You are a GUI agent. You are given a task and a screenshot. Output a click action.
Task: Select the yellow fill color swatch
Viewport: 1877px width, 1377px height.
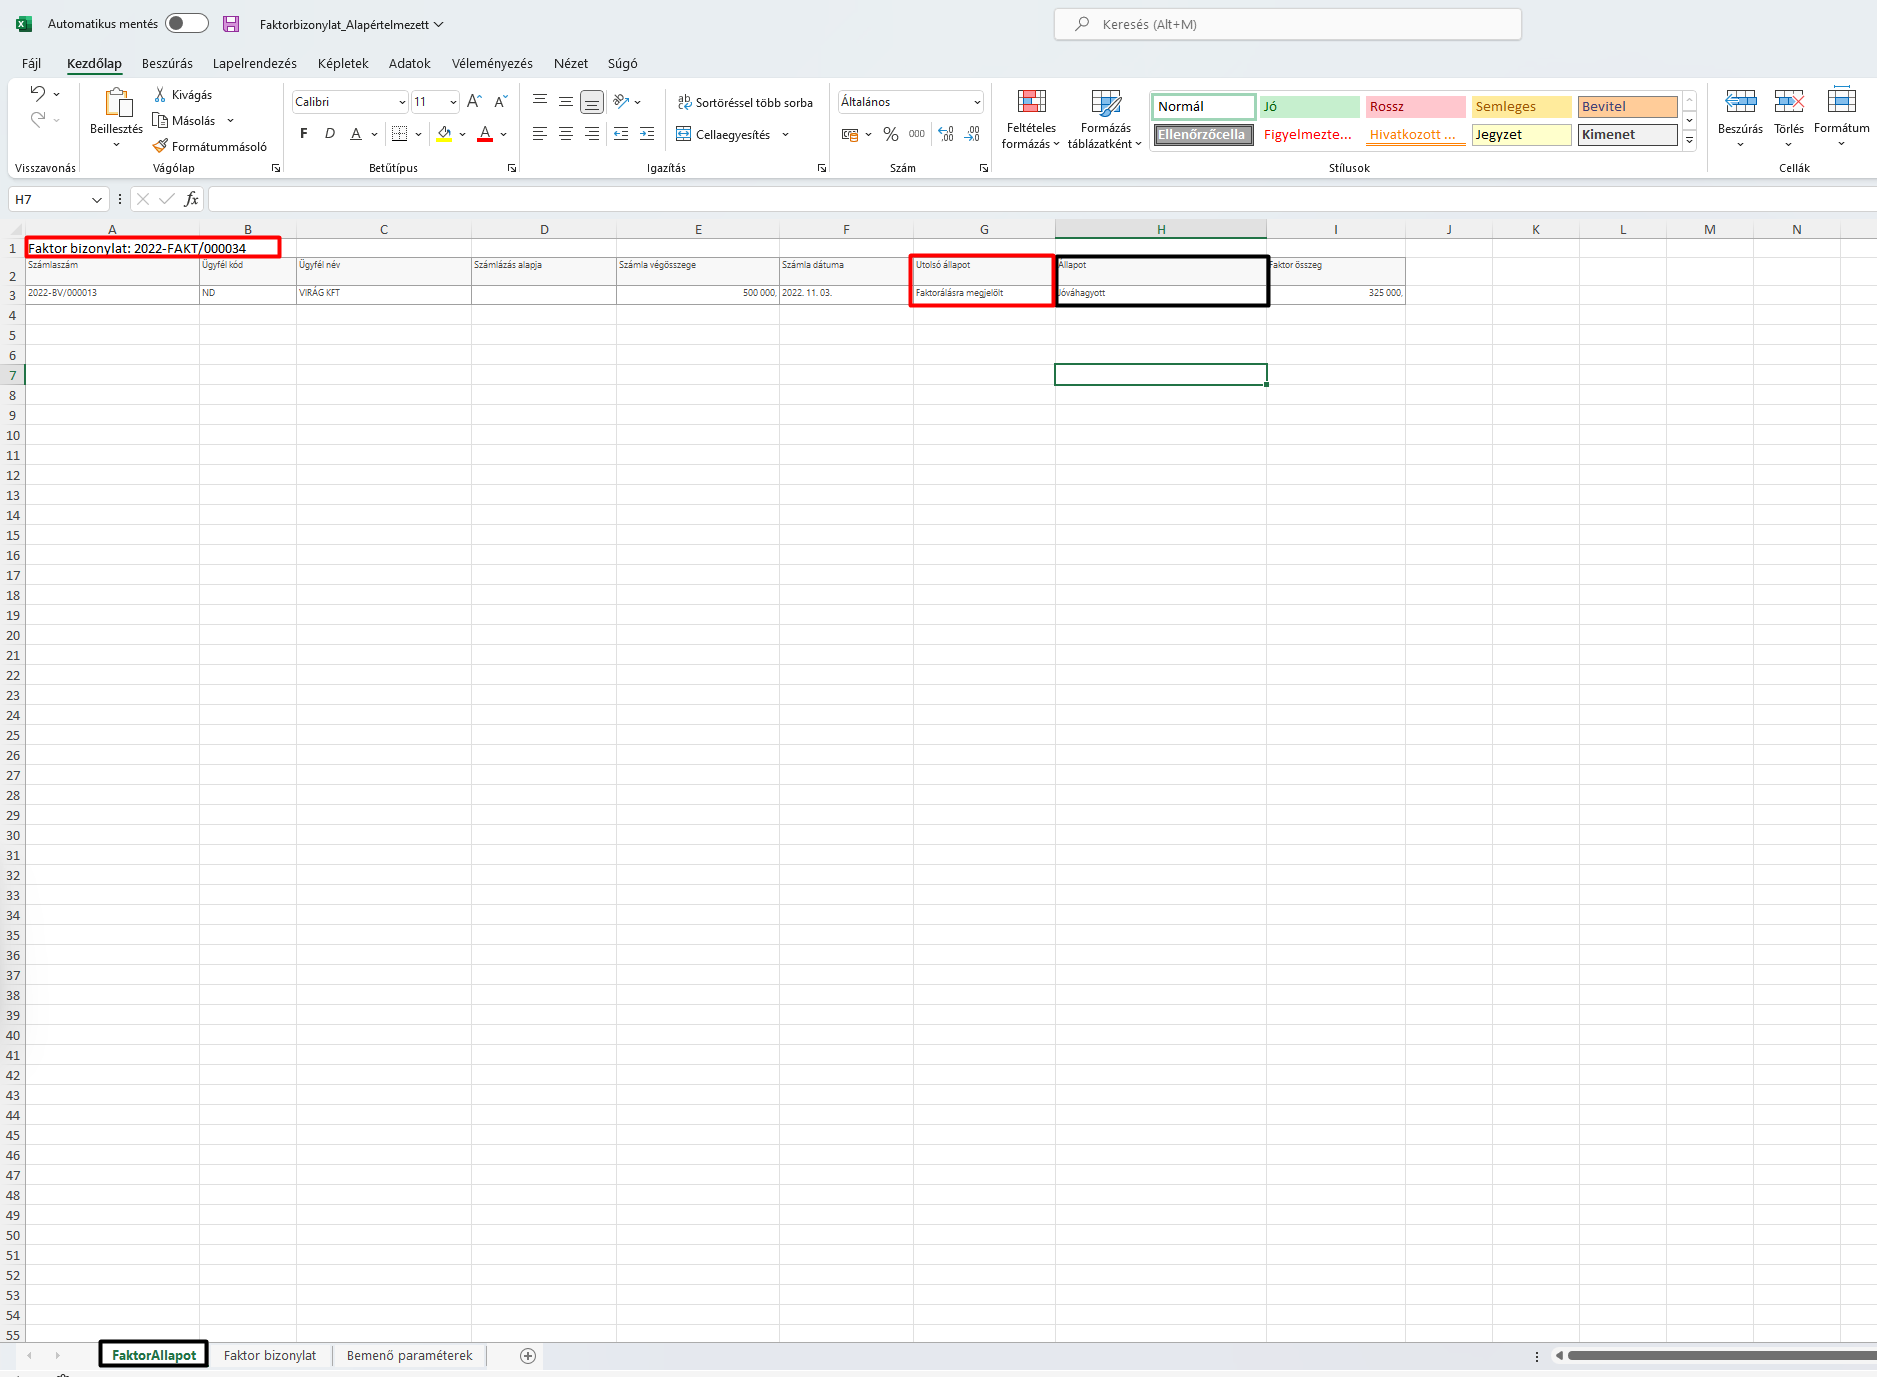pos(444,133)
